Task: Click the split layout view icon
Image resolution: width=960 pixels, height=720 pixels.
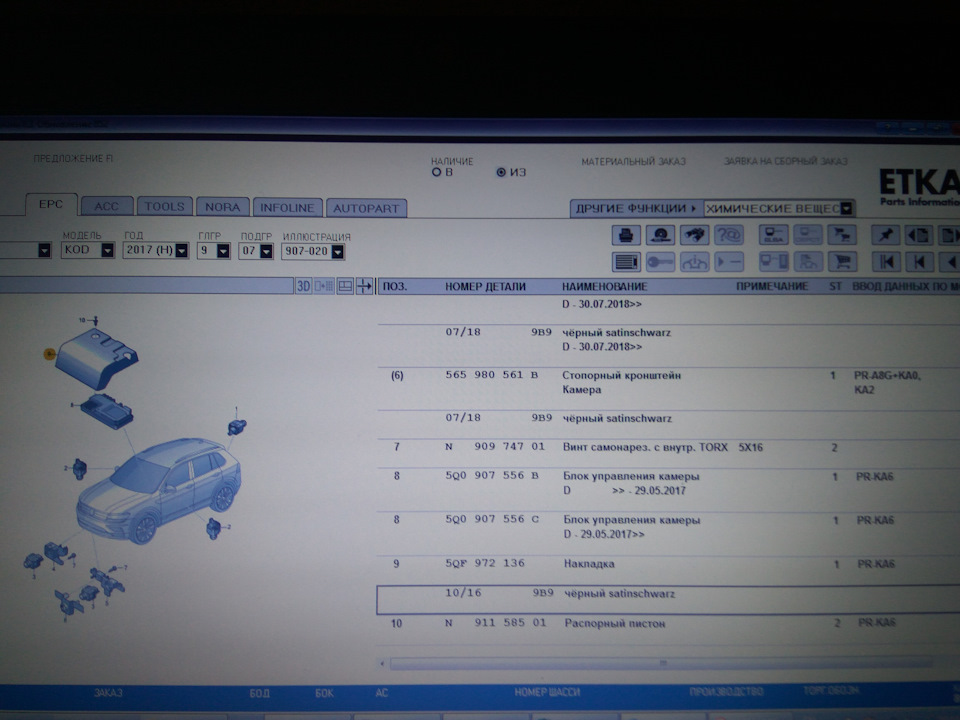Action: [x=345, y=286]
